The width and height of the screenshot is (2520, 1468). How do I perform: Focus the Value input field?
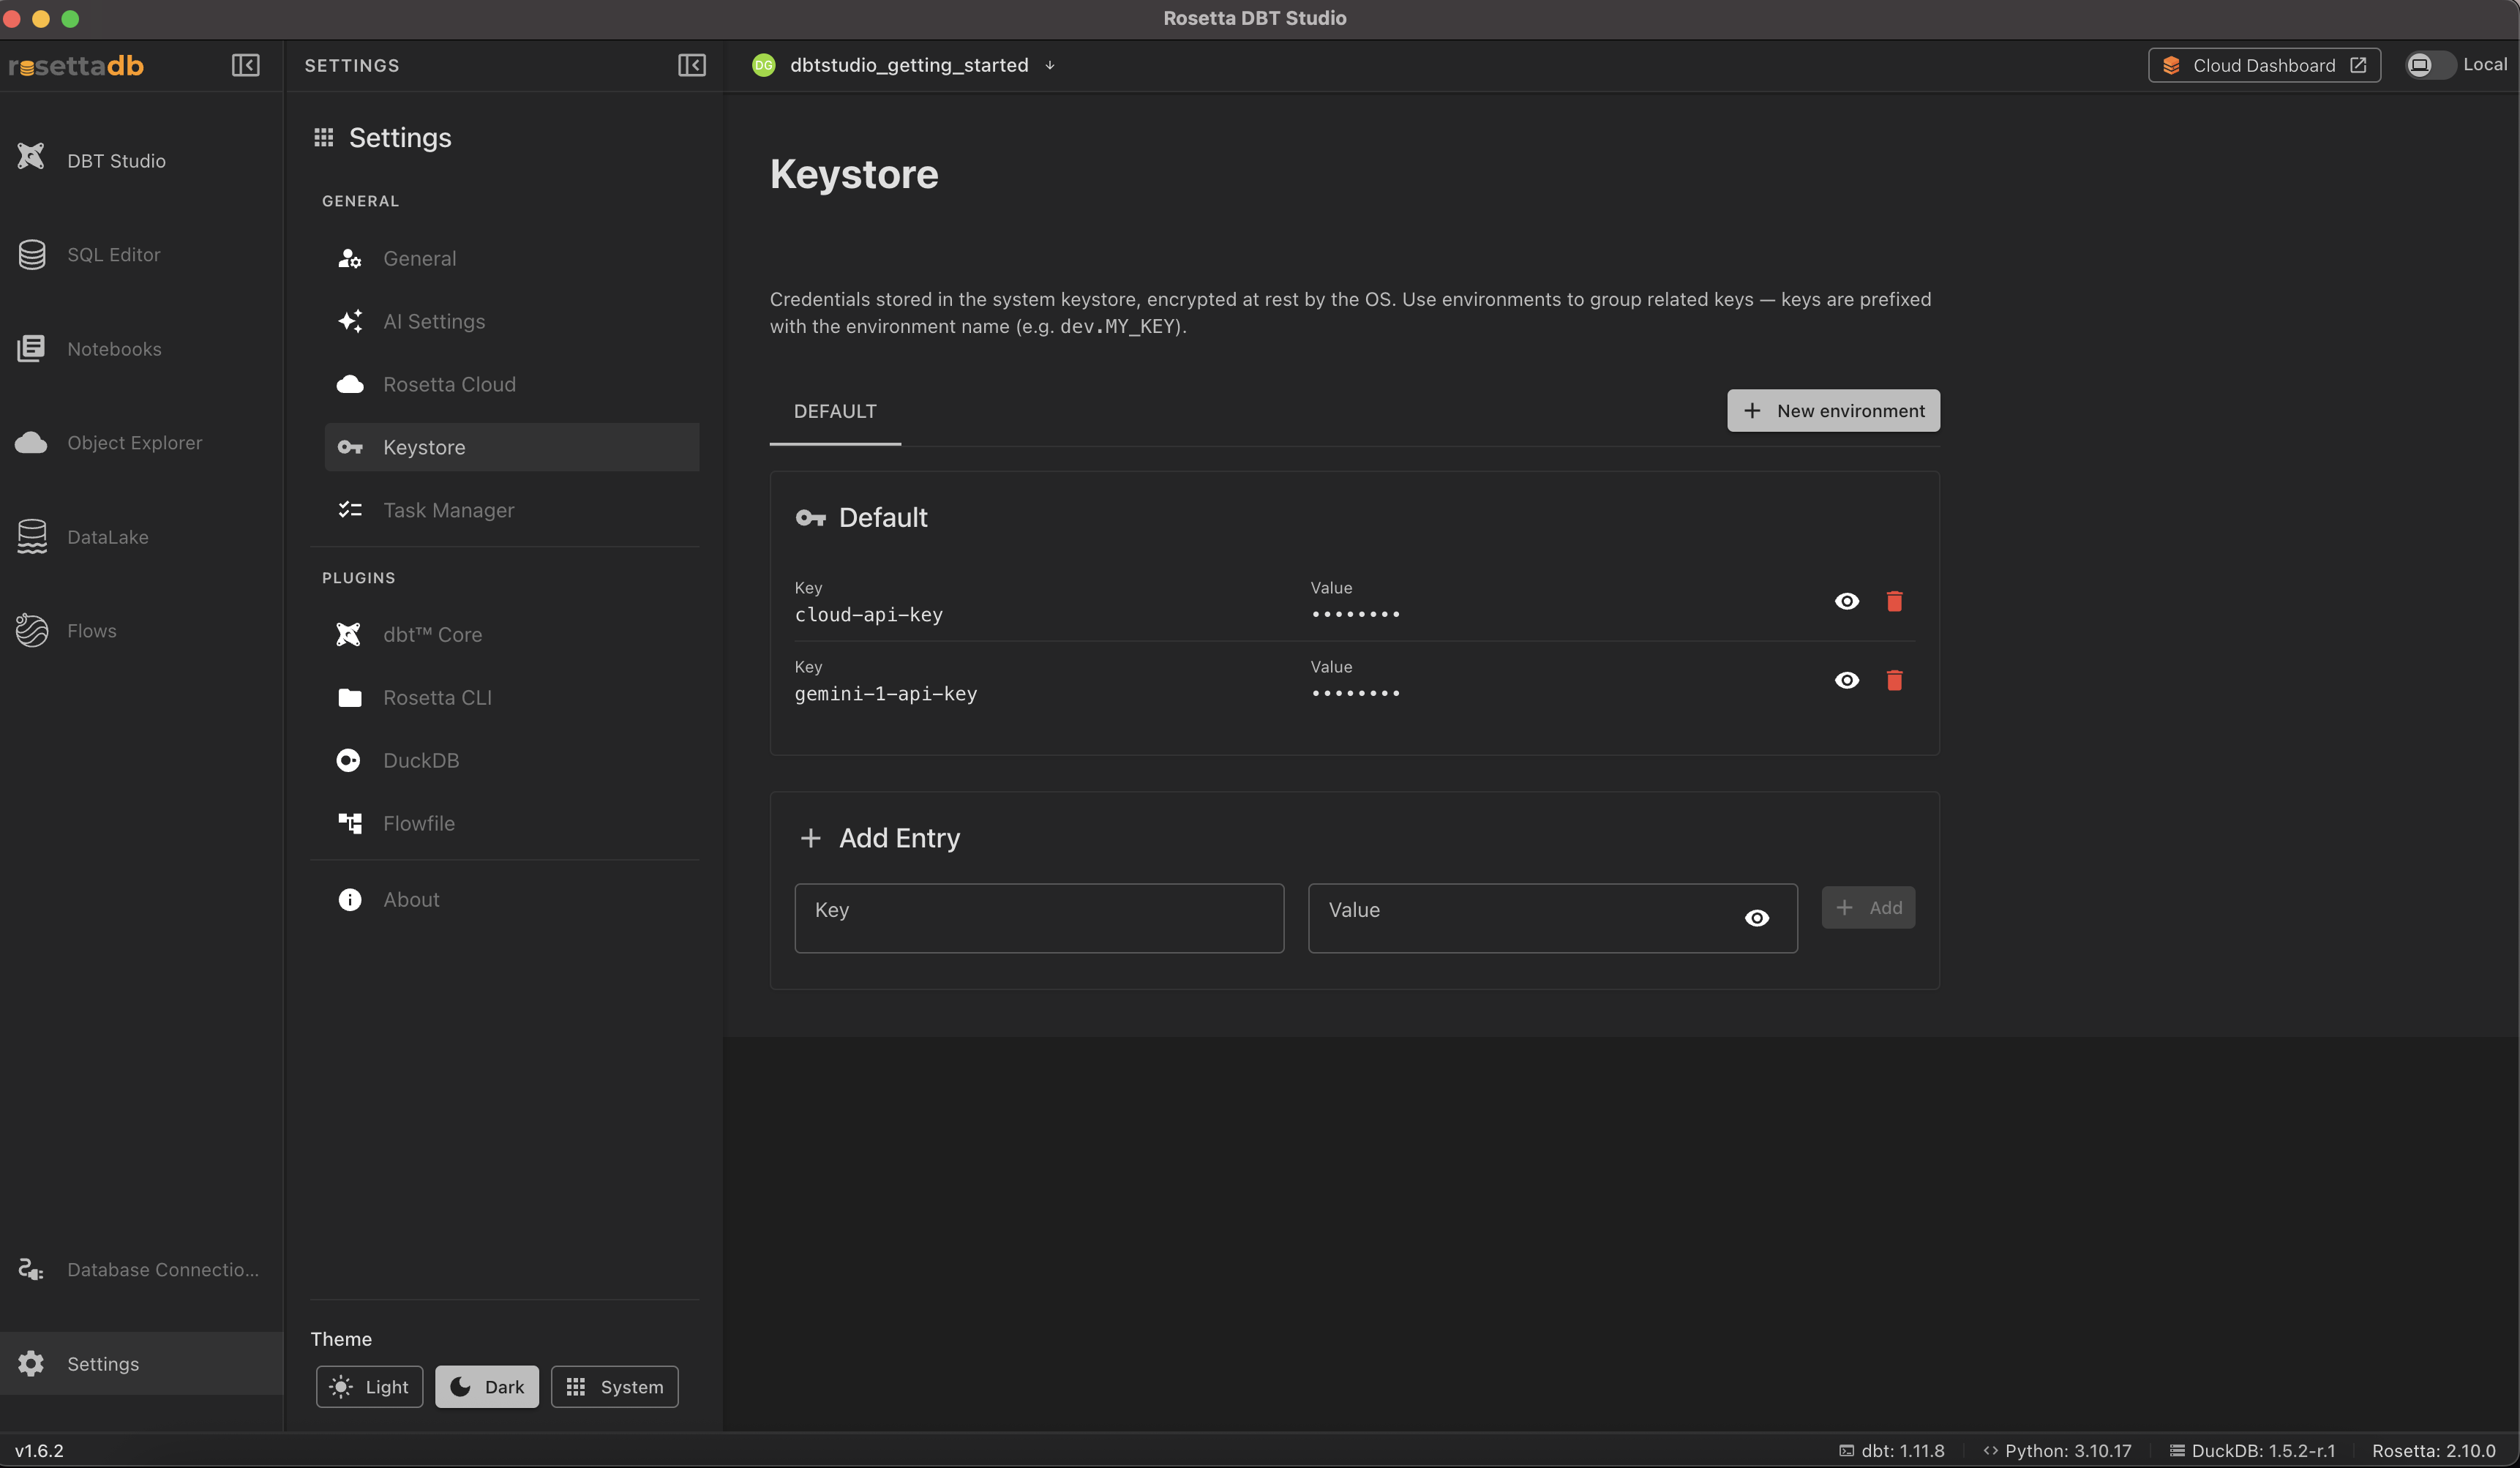tap(1552, 918)
